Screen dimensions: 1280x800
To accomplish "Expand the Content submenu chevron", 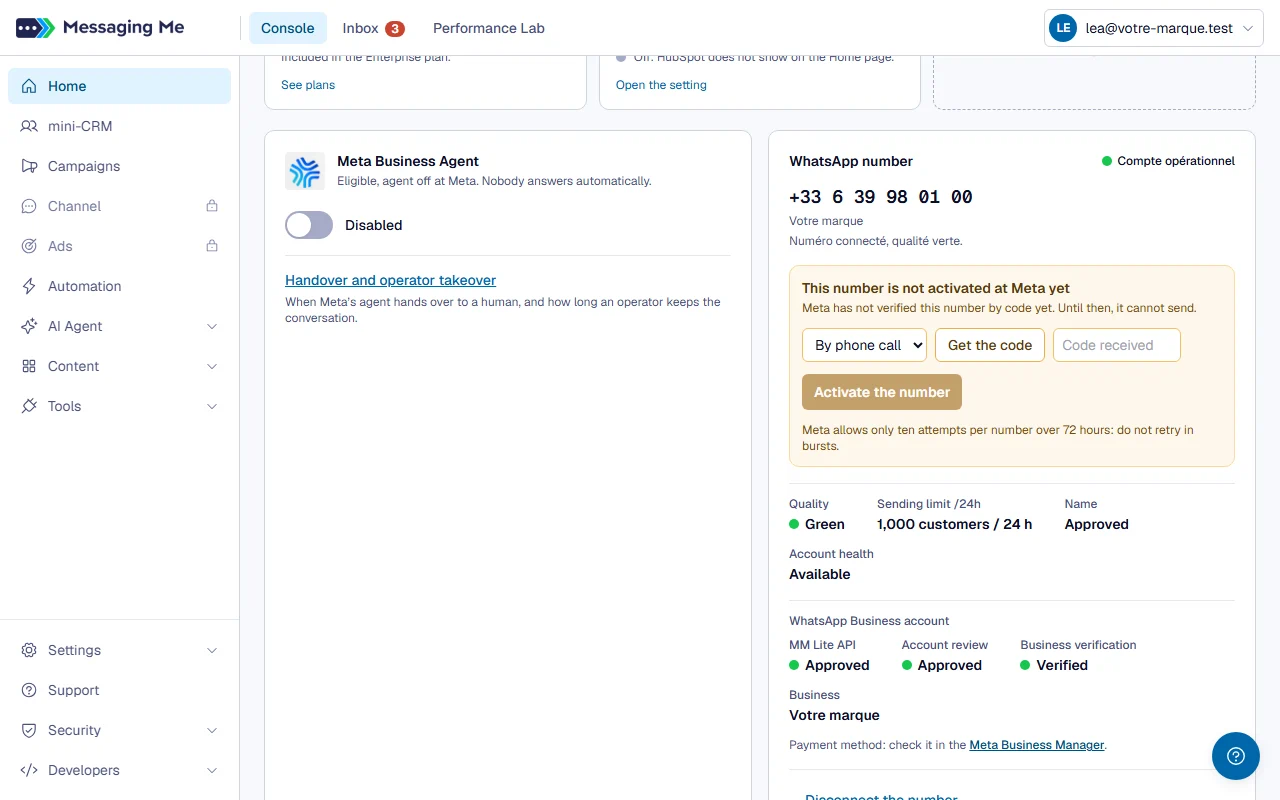I will [x=212, y=366].
